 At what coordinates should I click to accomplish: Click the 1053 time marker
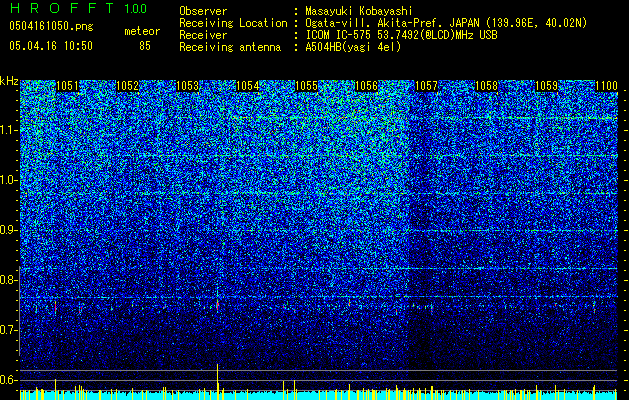pyautogui.click(x=187, y=86)
